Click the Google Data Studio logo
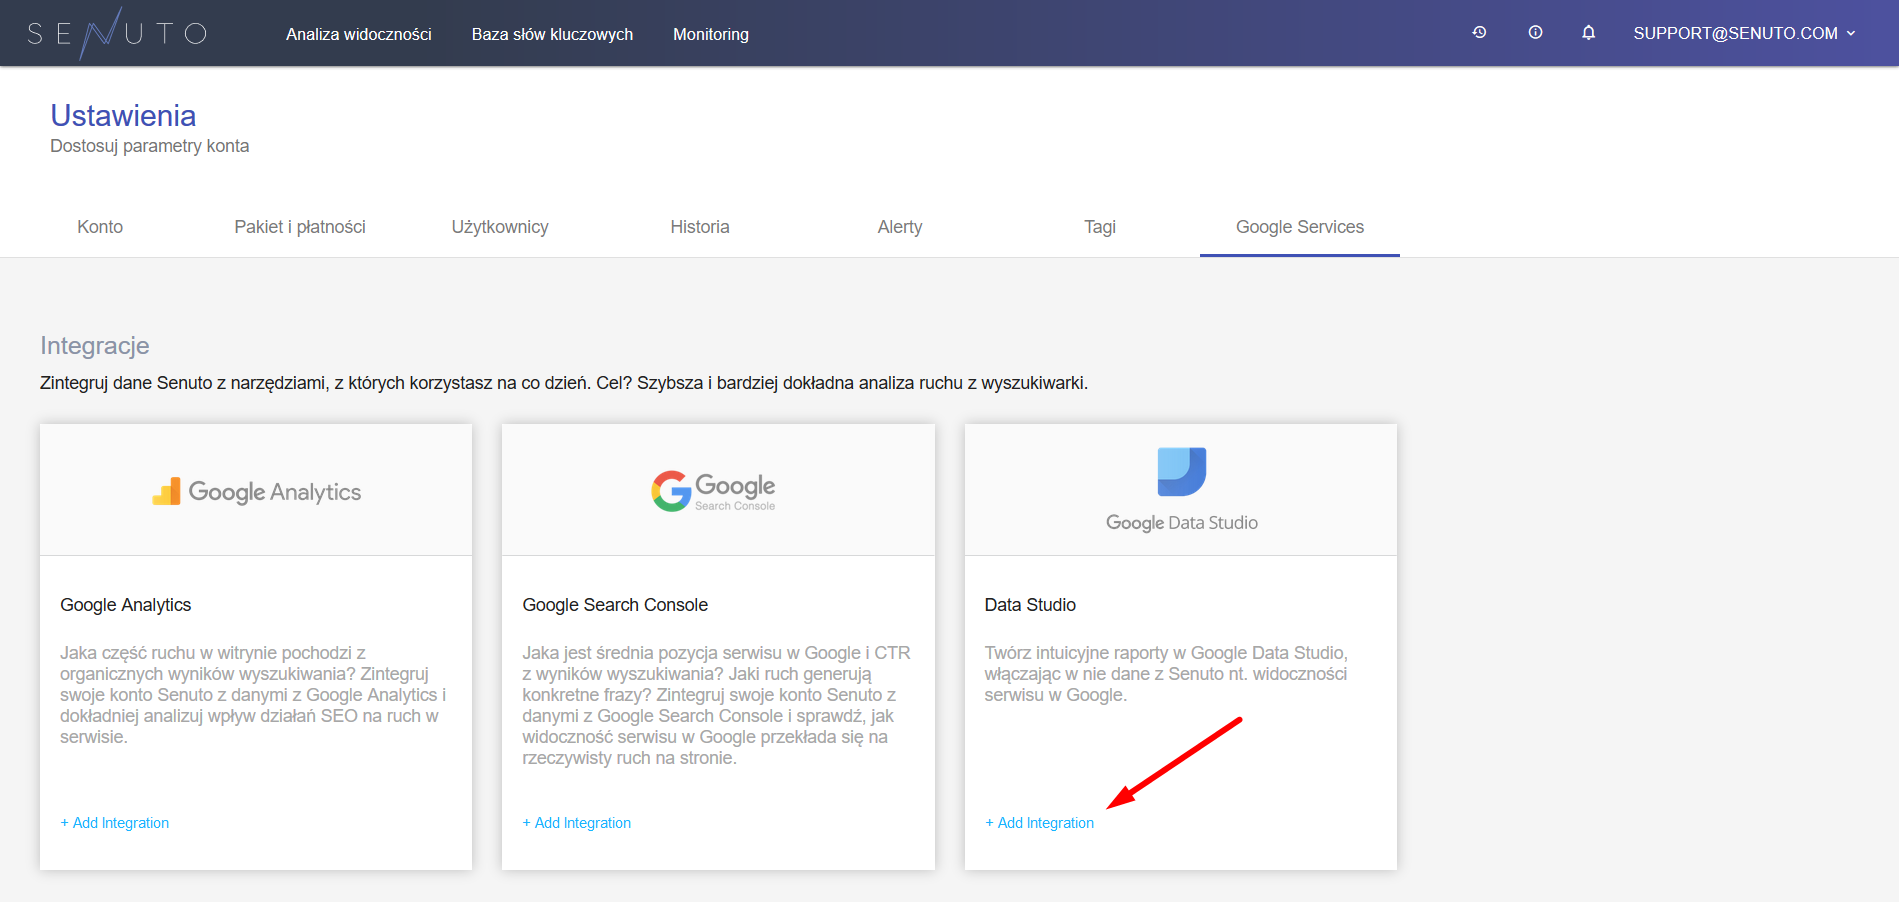This screenshot has height=902, width=1899. 1181,489
